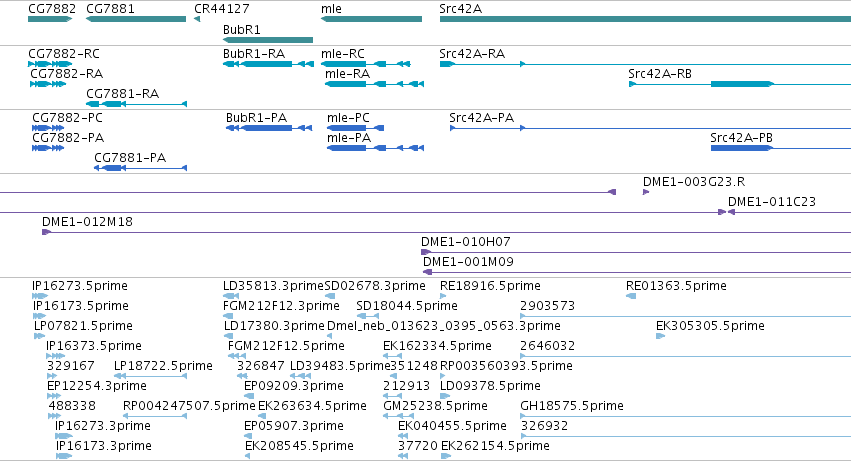851x461 pixels.
Task: Click the mle-PC protein label
Action: tap(348, 118)
